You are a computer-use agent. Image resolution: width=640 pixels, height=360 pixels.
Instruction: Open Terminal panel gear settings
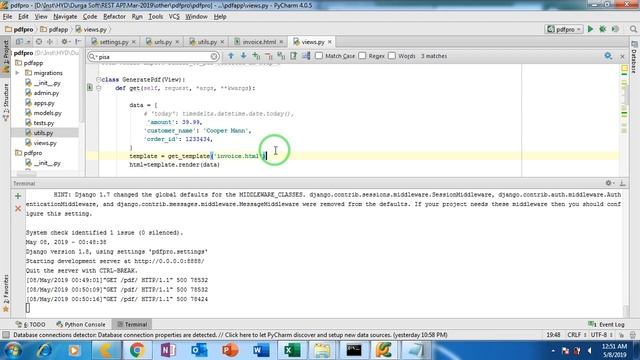609,183
